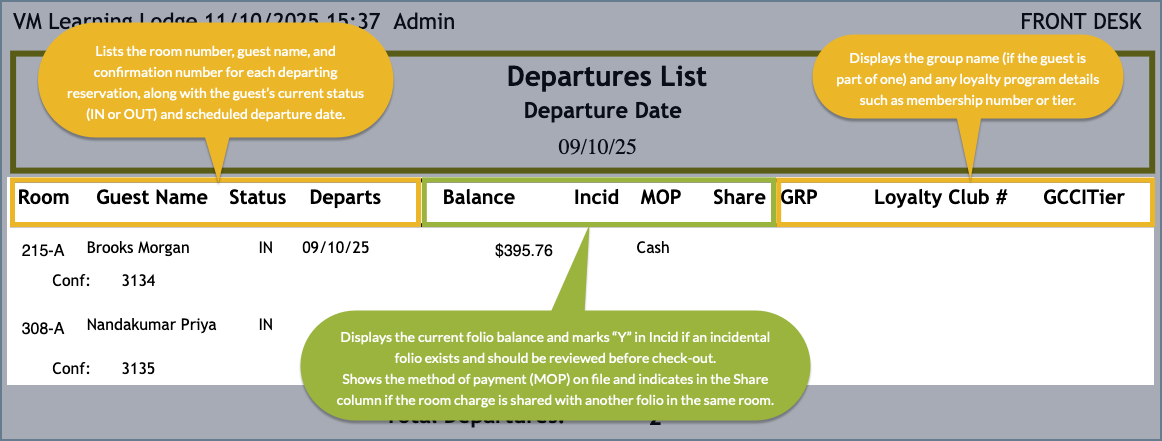Click the Loyalty Club # column header
Image resolution: width=1162 pixels, height=441 pixels.
tap(940, 198)
